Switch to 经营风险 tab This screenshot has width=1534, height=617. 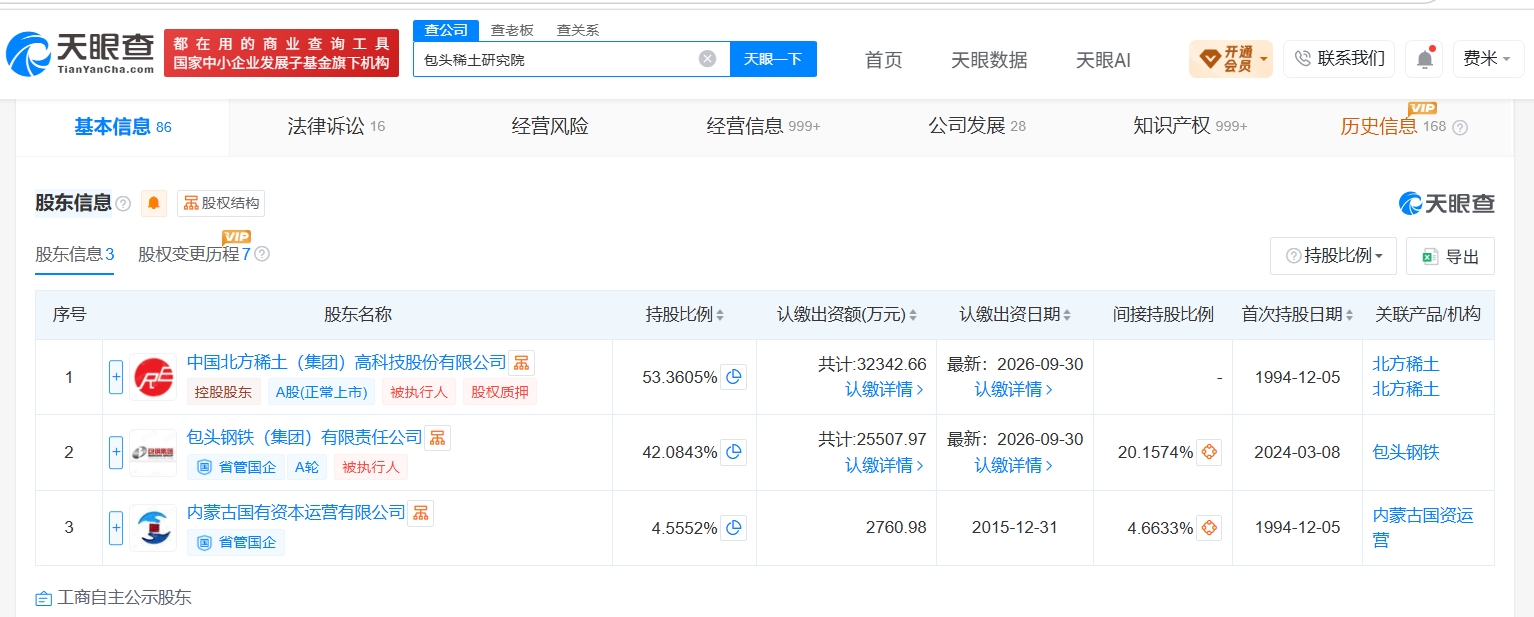(x=550, y=127)
